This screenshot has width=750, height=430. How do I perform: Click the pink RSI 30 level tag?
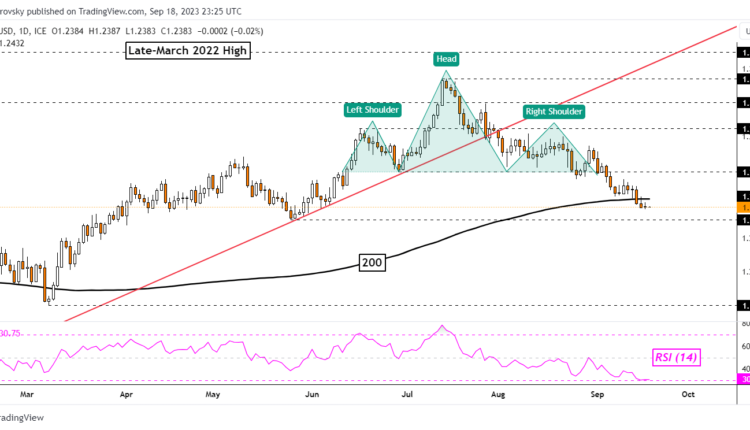(x=743, y=380)
